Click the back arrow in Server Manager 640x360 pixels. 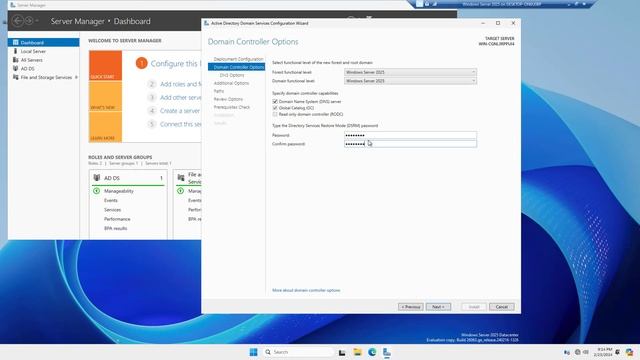18,20
